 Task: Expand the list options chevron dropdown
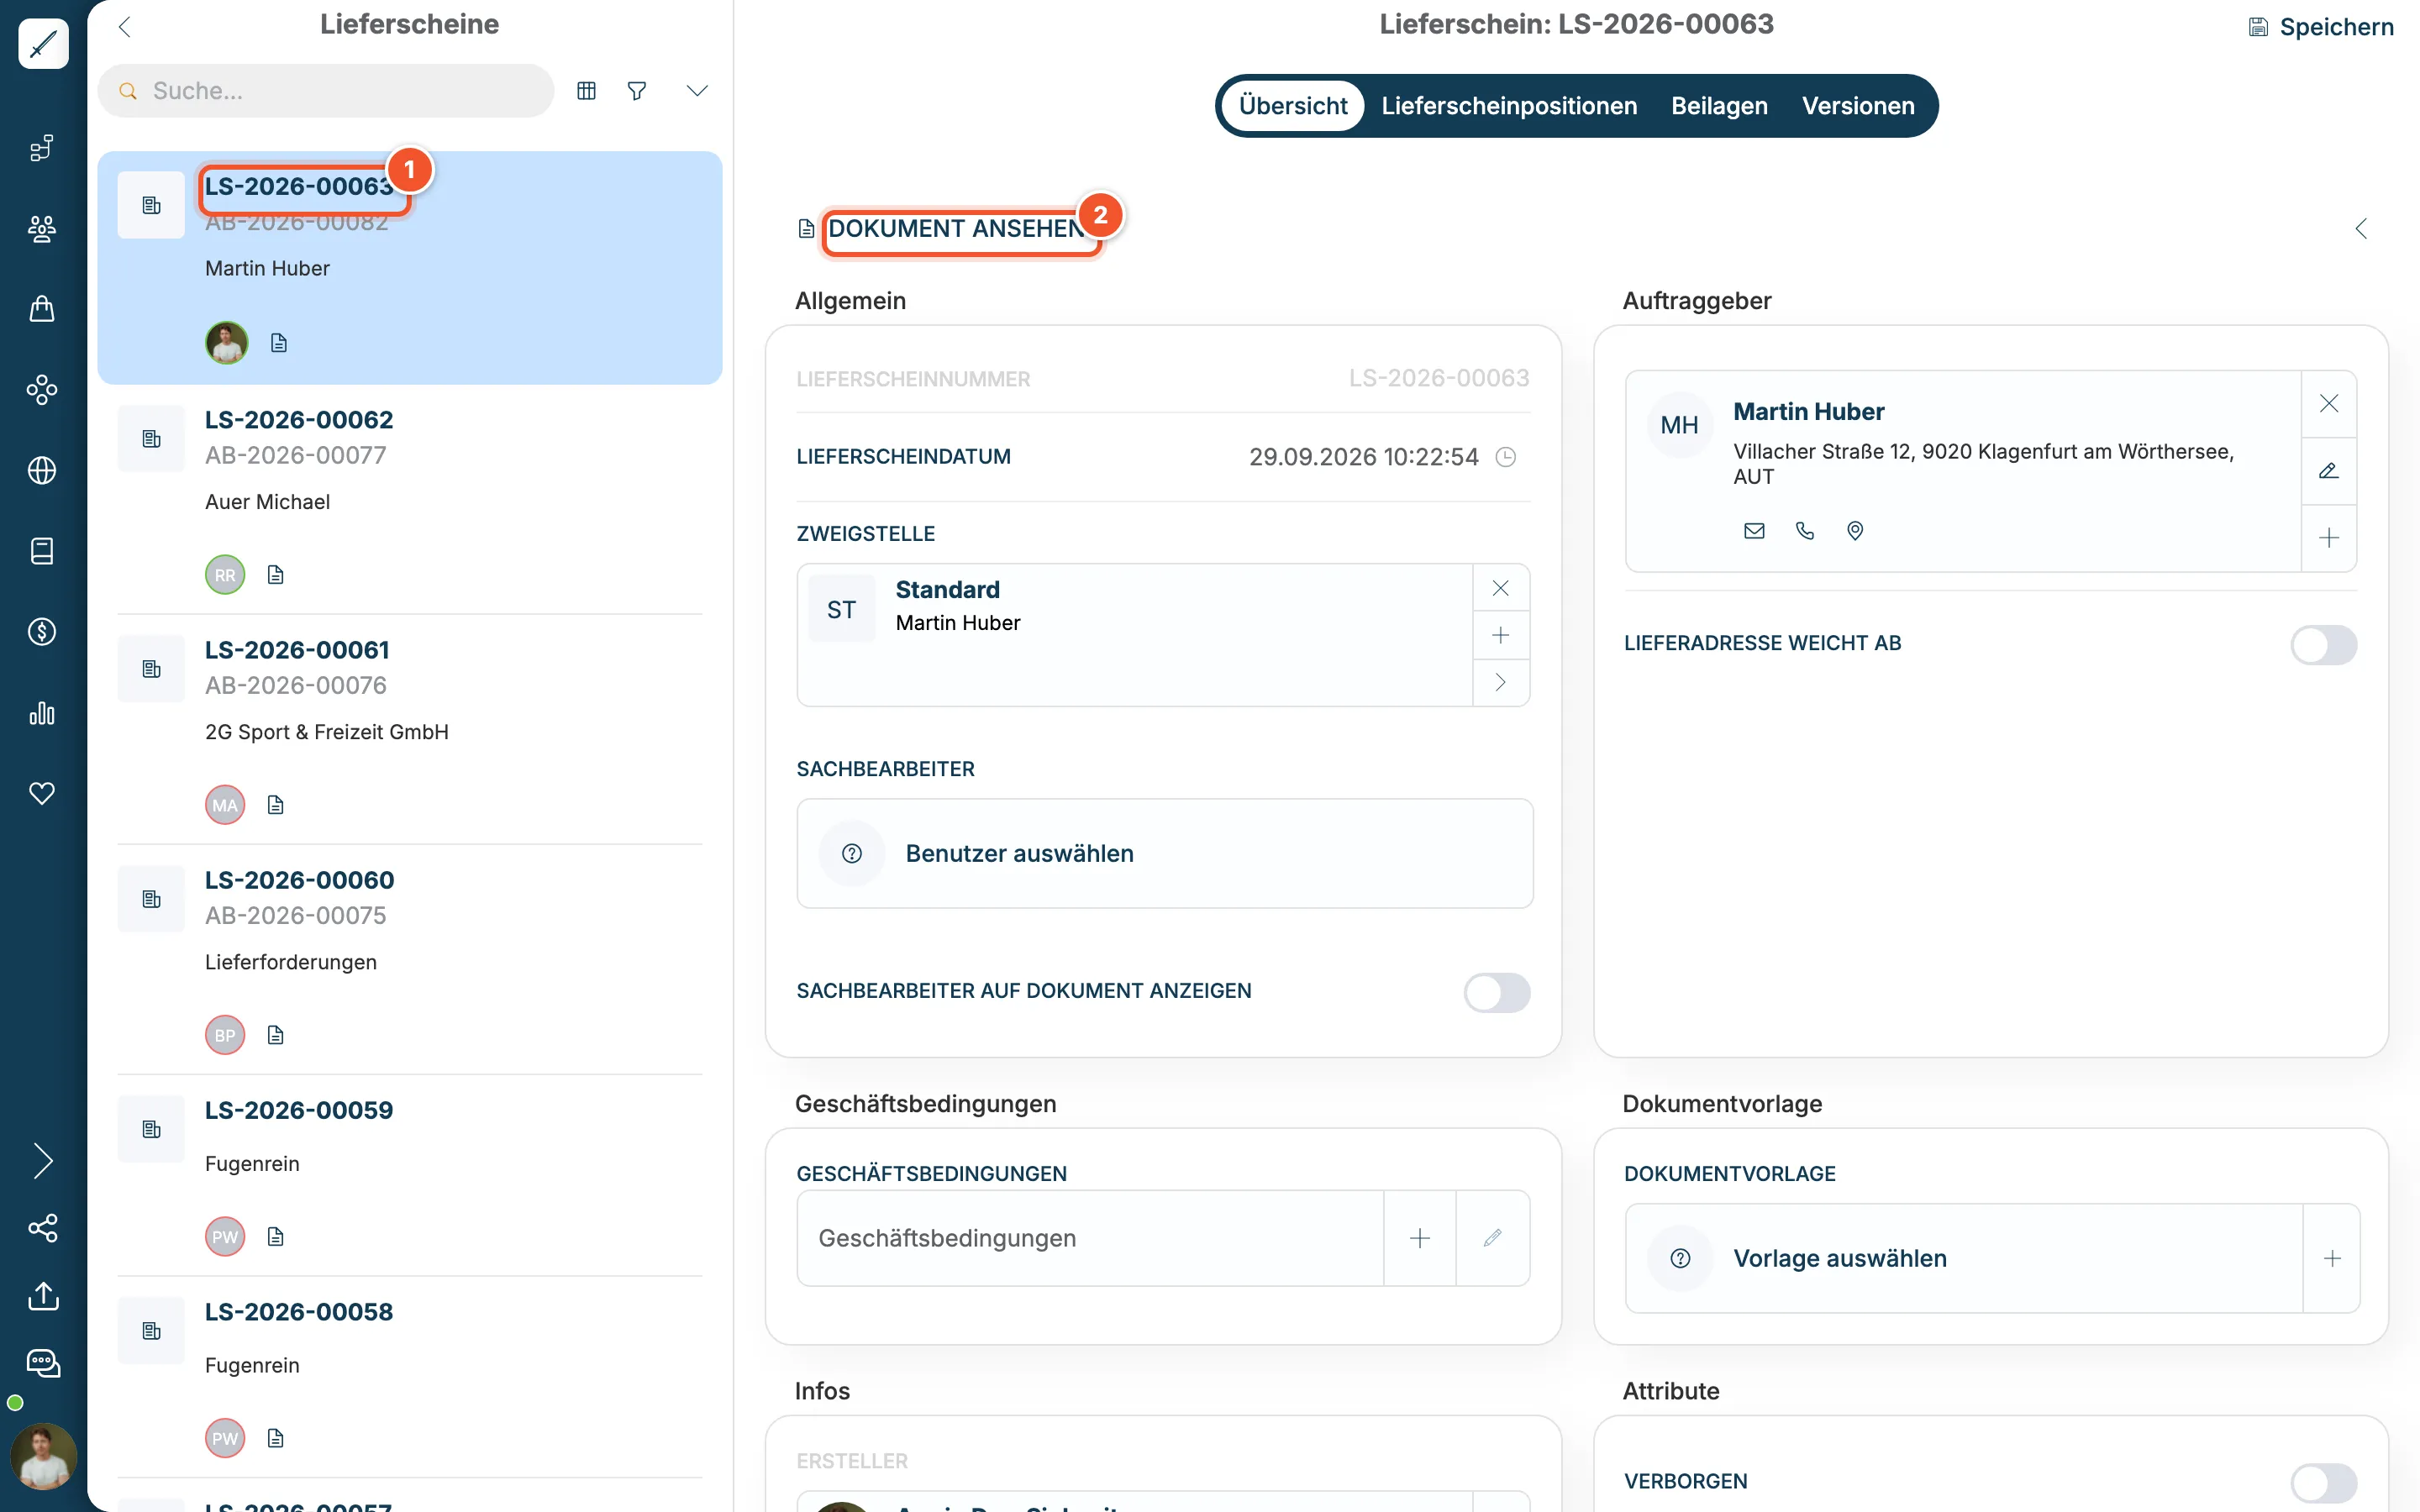pos(697,91)
